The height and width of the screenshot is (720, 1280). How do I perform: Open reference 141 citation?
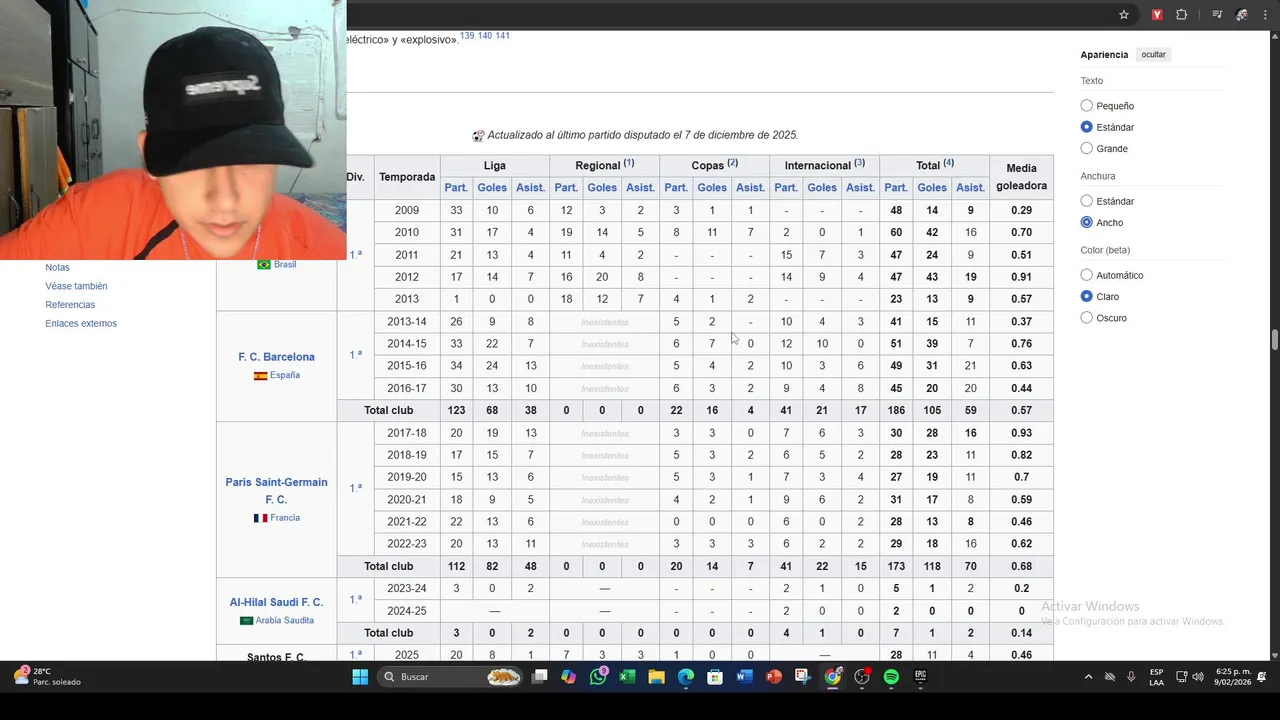503,36
